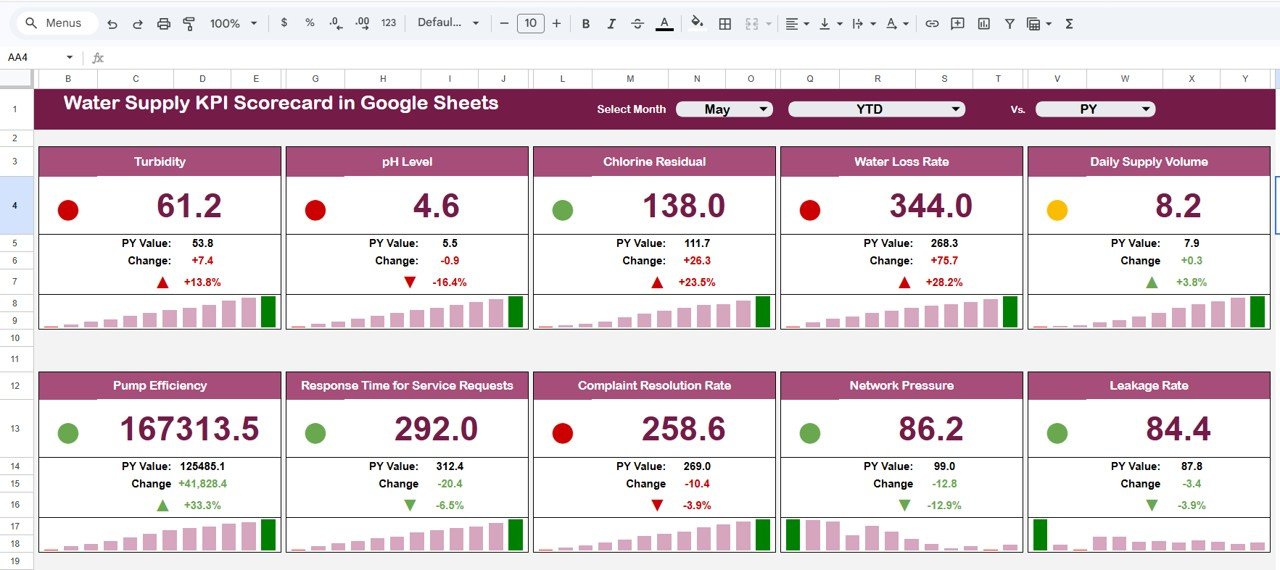Click the Network Pressure value 86.2

931,429
